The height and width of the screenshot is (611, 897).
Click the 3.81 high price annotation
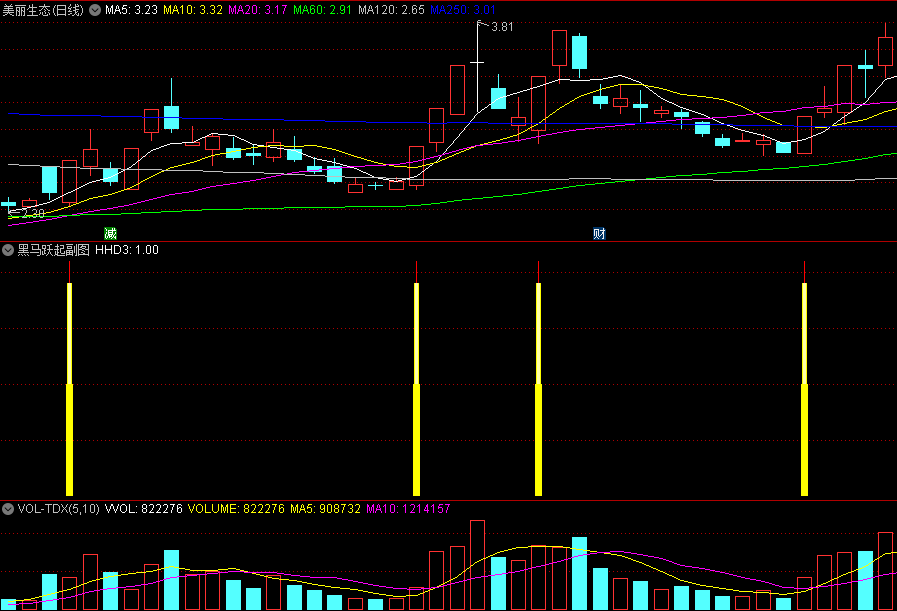point(502,27)
